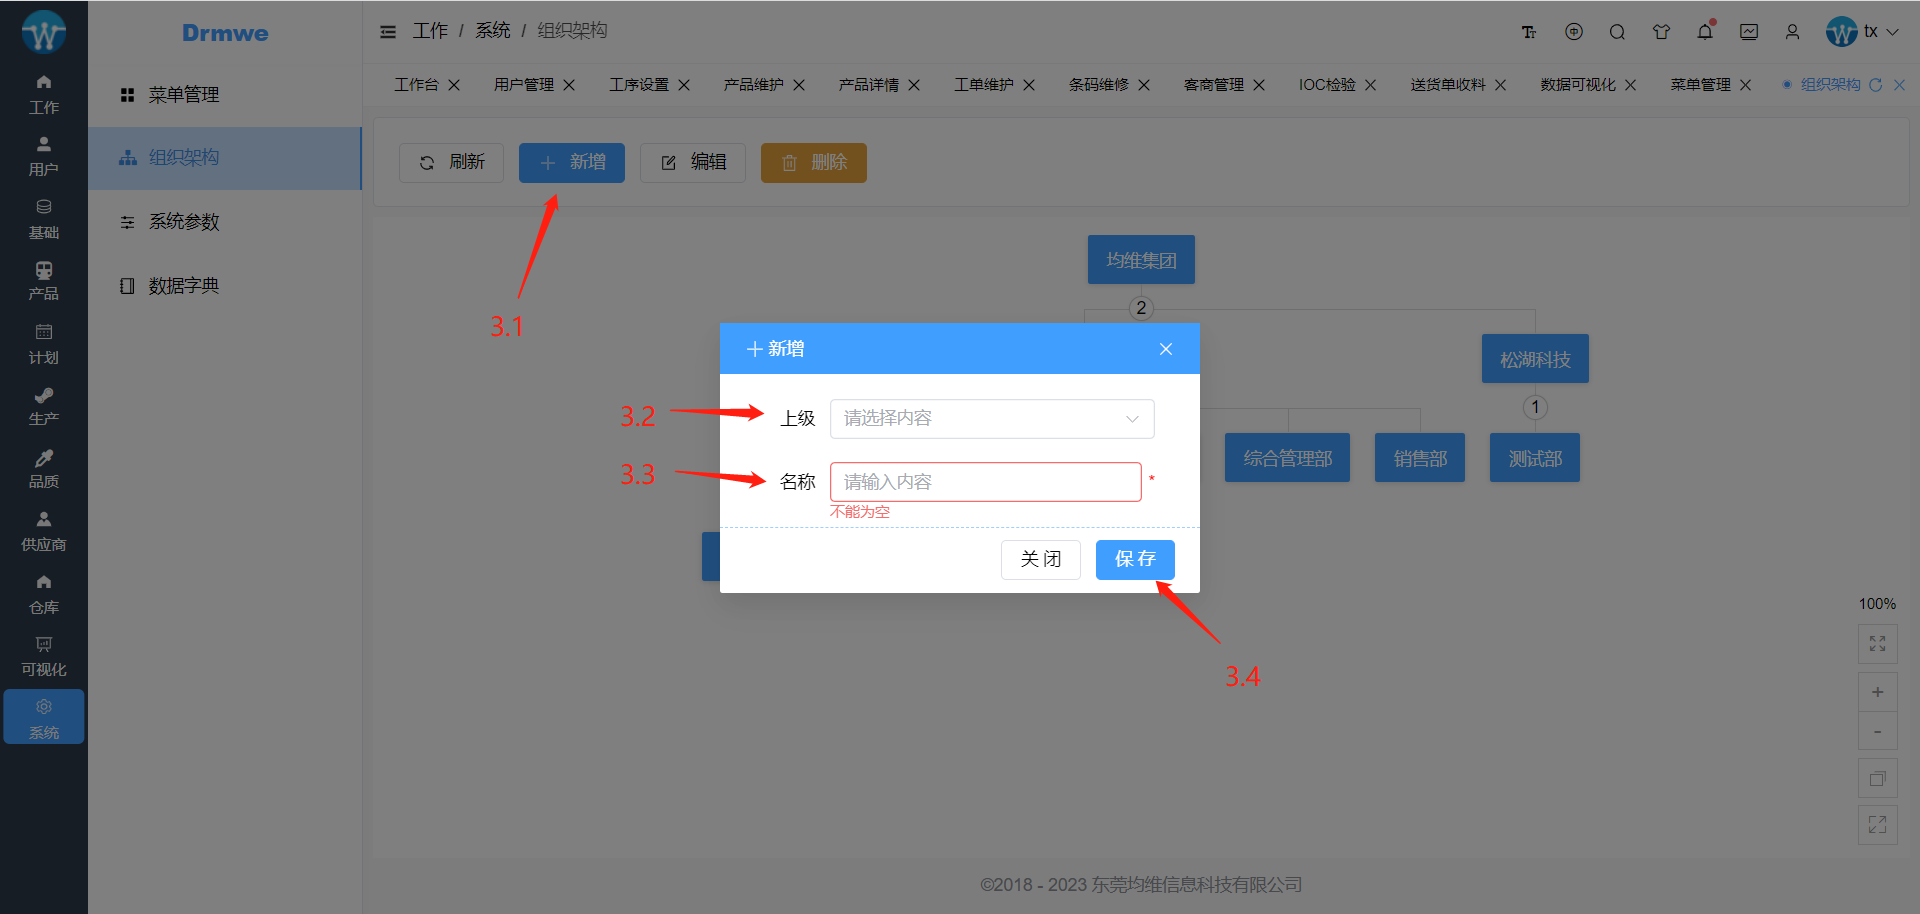Collapse the 松湖科技 node child count

1535,407
